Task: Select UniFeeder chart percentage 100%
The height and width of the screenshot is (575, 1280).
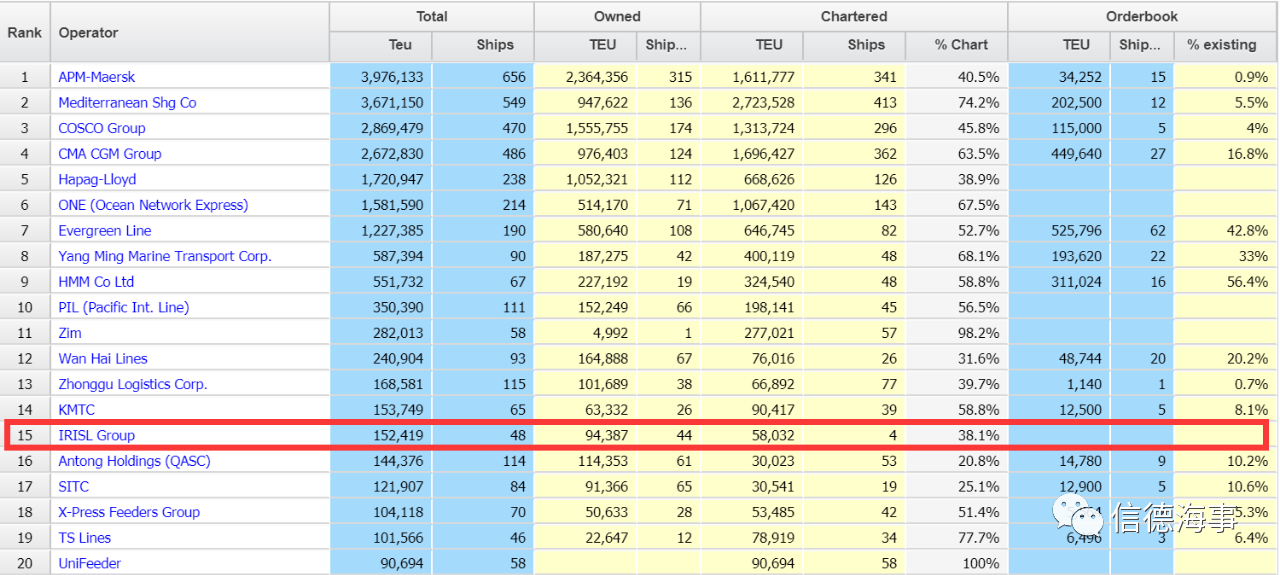Action: tap(981, 563)
